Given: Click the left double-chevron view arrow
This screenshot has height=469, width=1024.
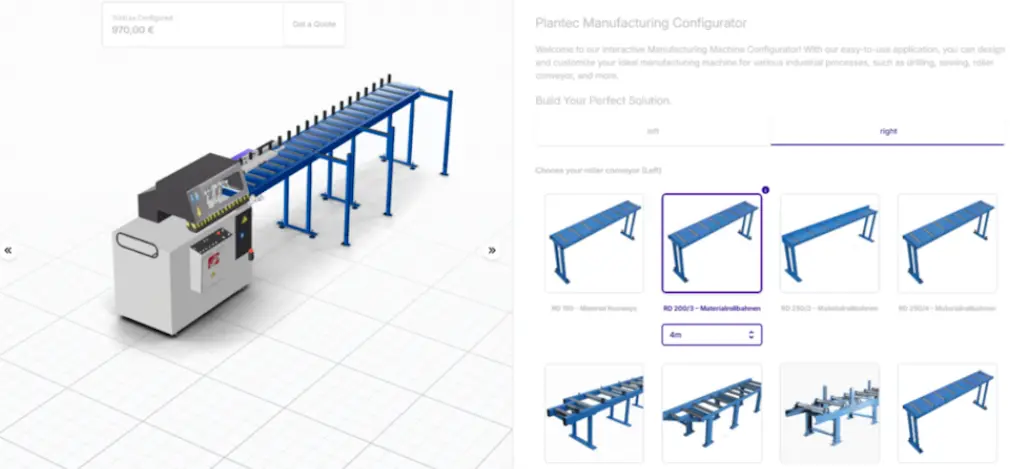Looking at the screenshot, I should click(8, 250).
